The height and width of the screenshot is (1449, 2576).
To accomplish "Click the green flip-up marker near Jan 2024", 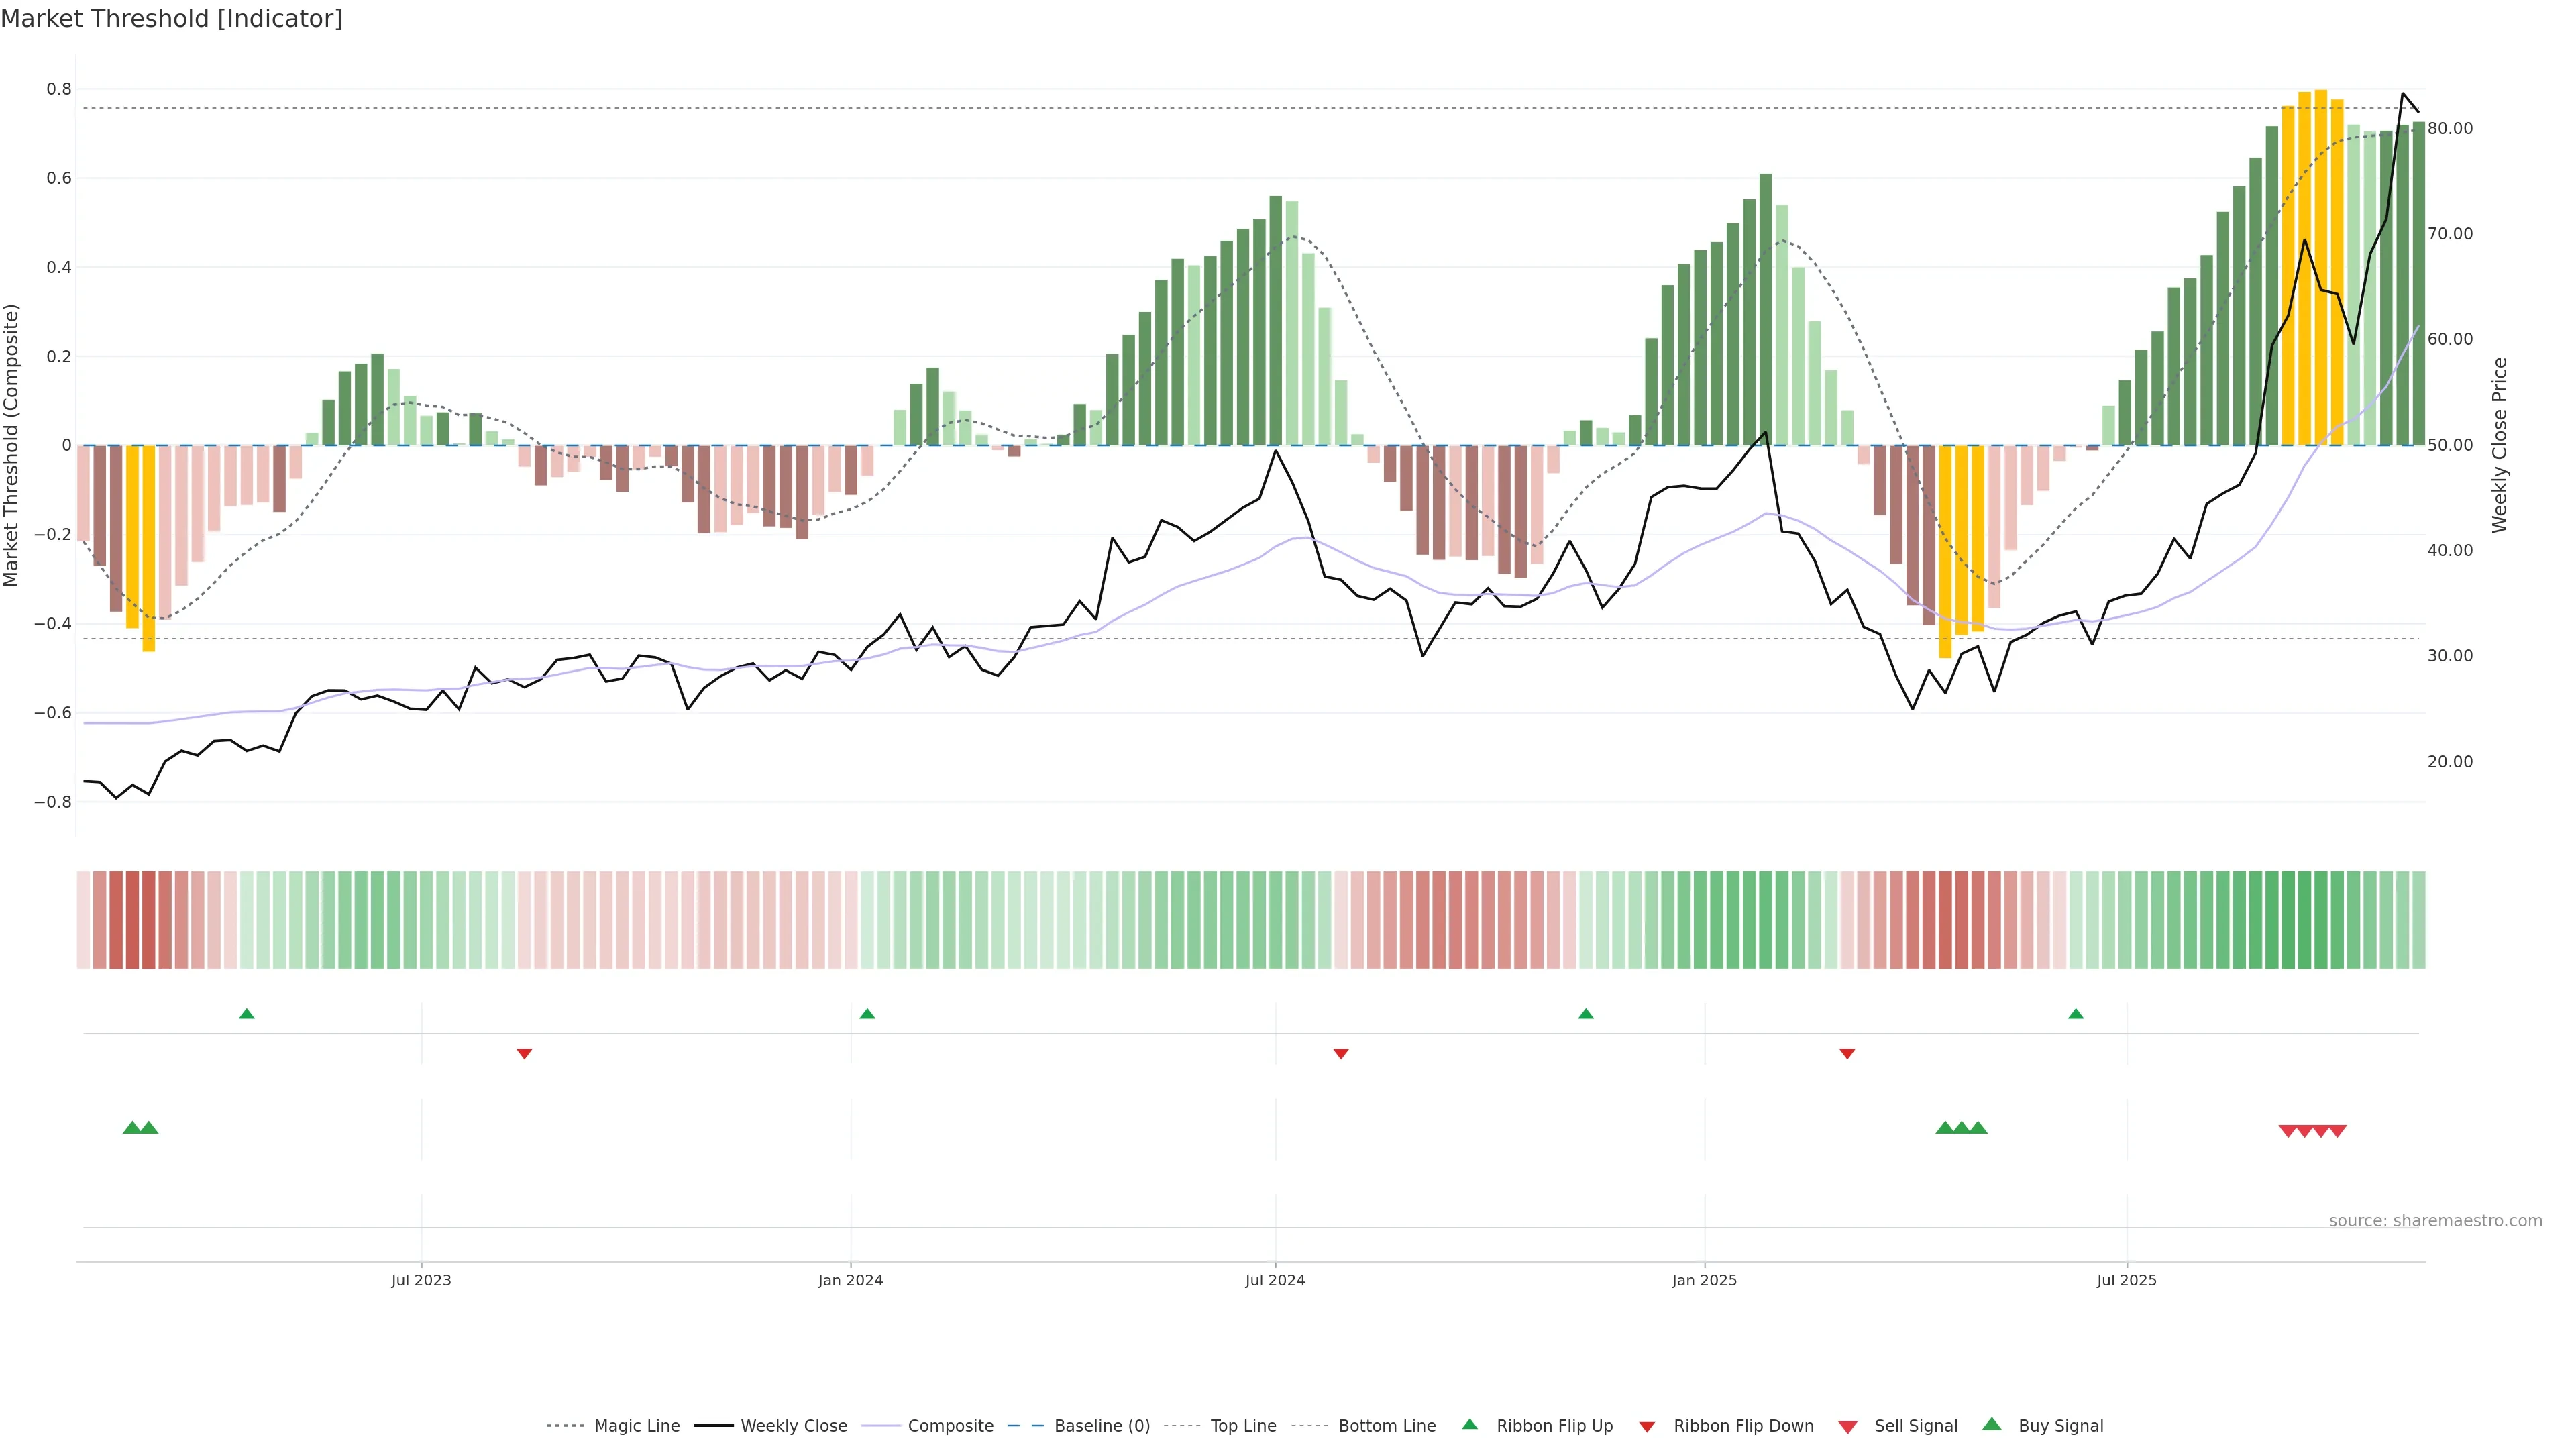I will point(867,1014).
